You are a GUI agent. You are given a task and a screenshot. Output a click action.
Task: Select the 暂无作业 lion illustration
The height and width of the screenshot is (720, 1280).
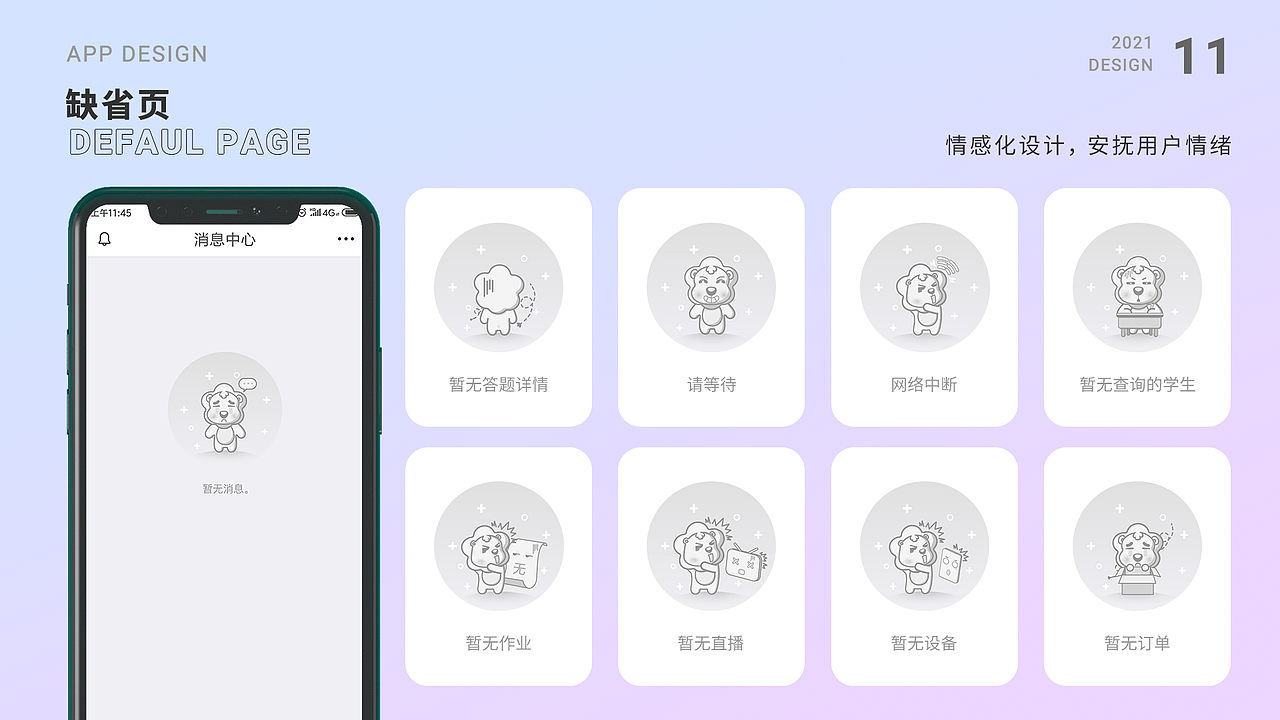[x=498, y=546]
